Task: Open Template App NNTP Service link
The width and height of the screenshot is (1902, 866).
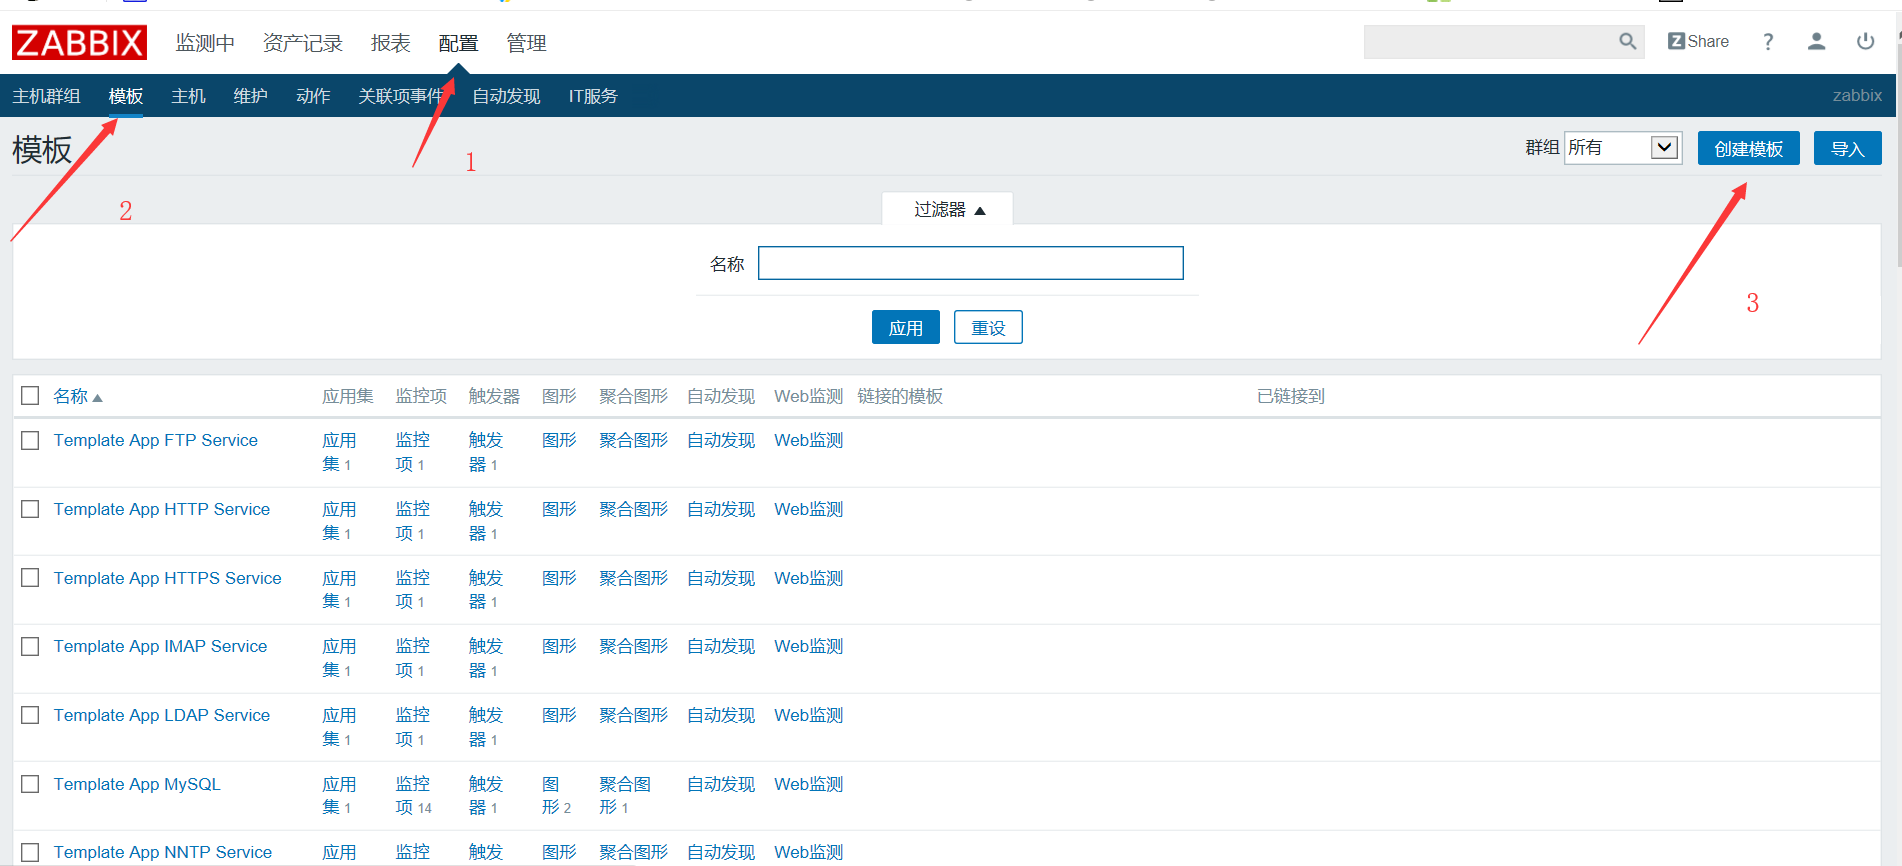Action: (163, 852)
